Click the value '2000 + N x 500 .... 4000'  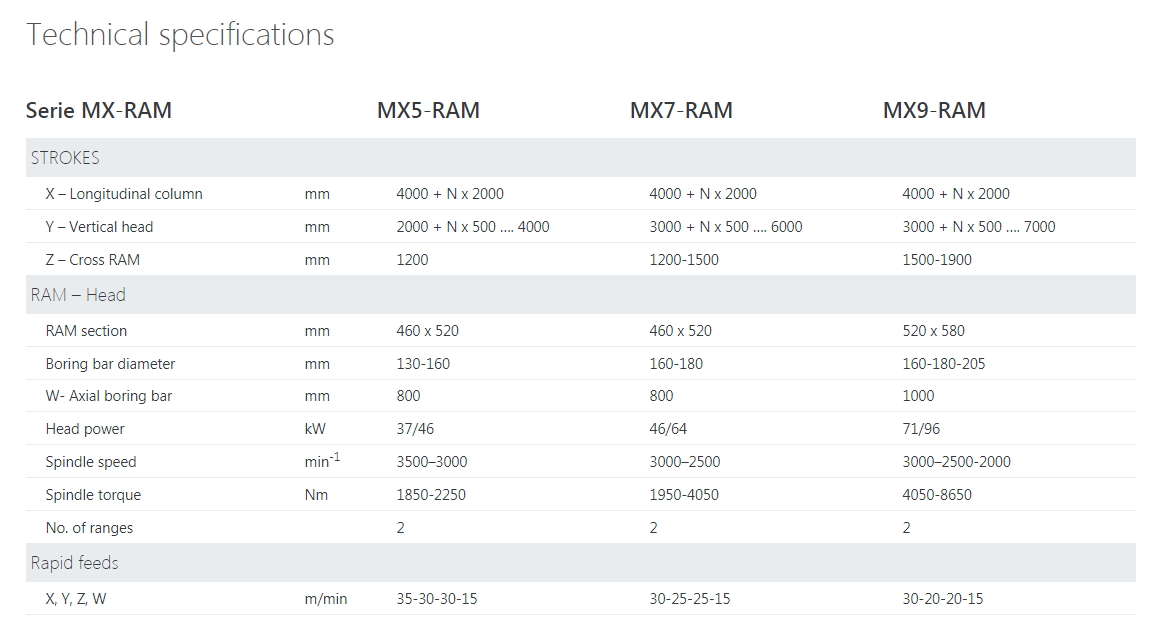[x=473, y=227]
